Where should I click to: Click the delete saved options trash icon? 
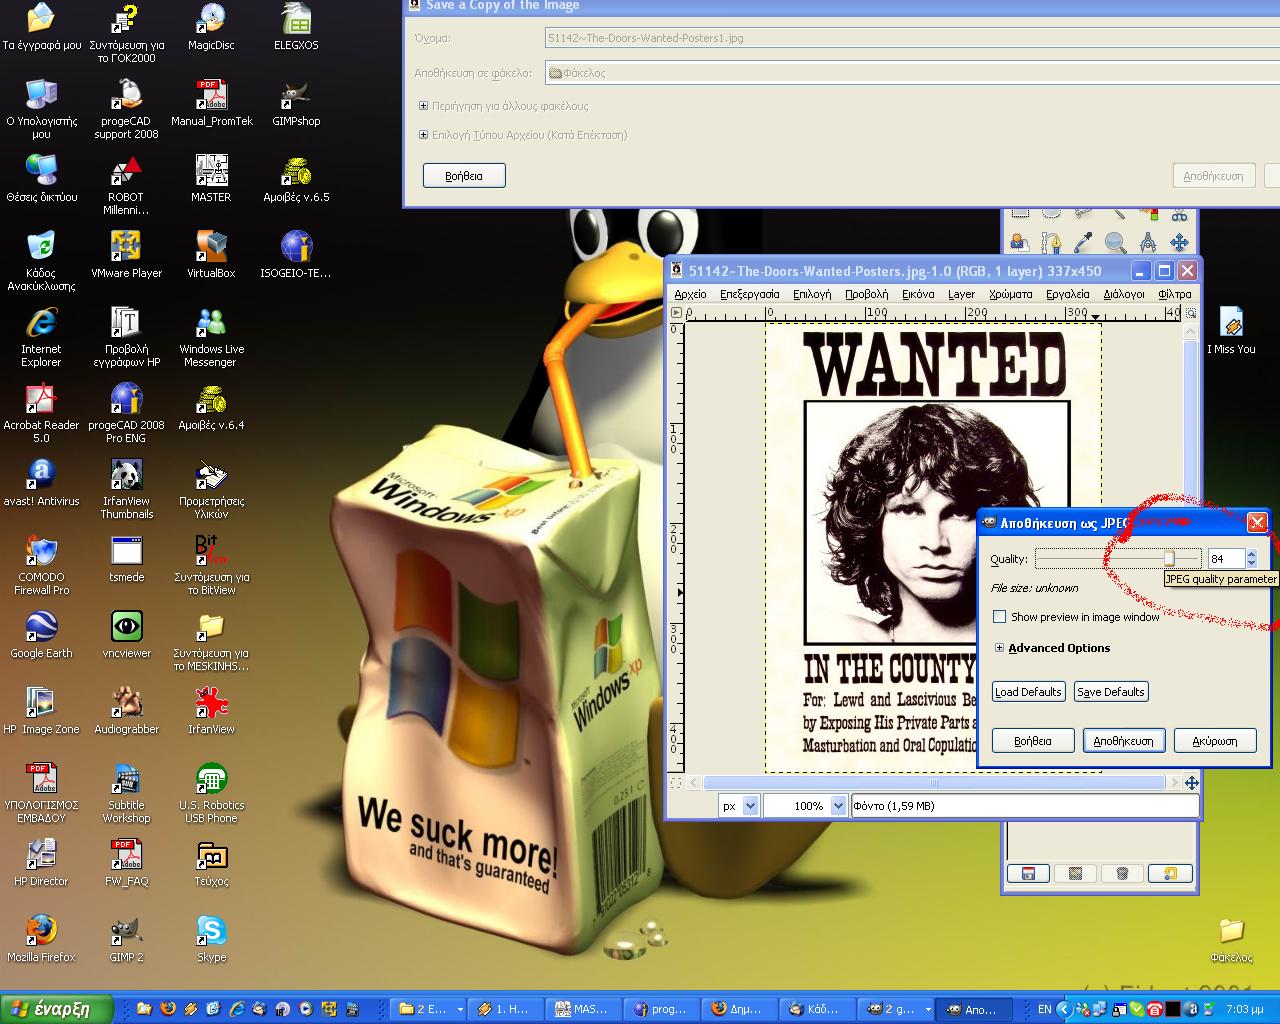(1122, 873)
